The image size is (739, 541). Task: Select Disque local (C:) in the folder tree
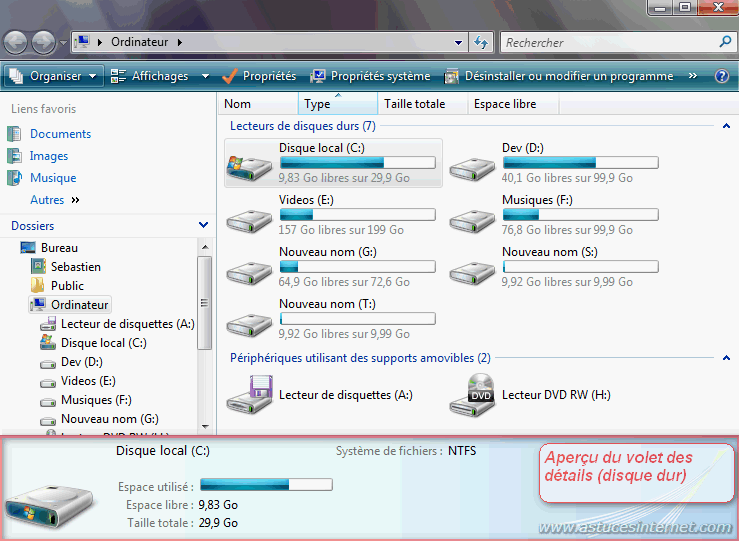[104, 343]
